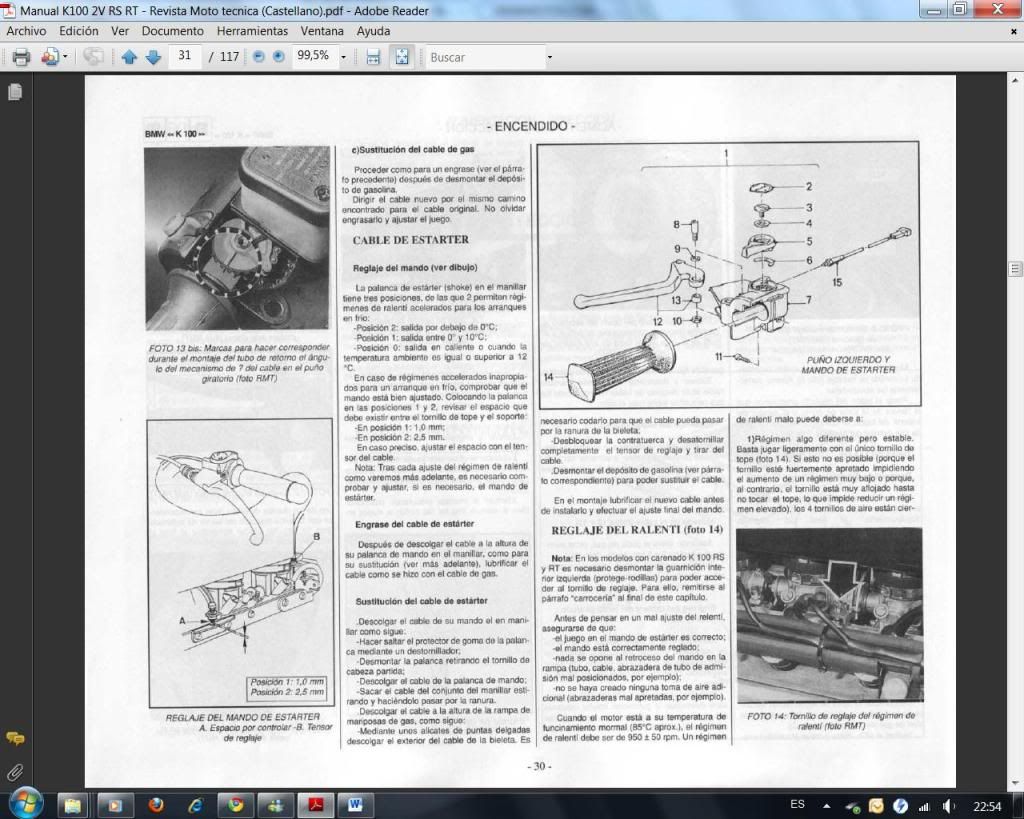Click the '/ 117' total pages label
1024x819 pixels.
224,57
